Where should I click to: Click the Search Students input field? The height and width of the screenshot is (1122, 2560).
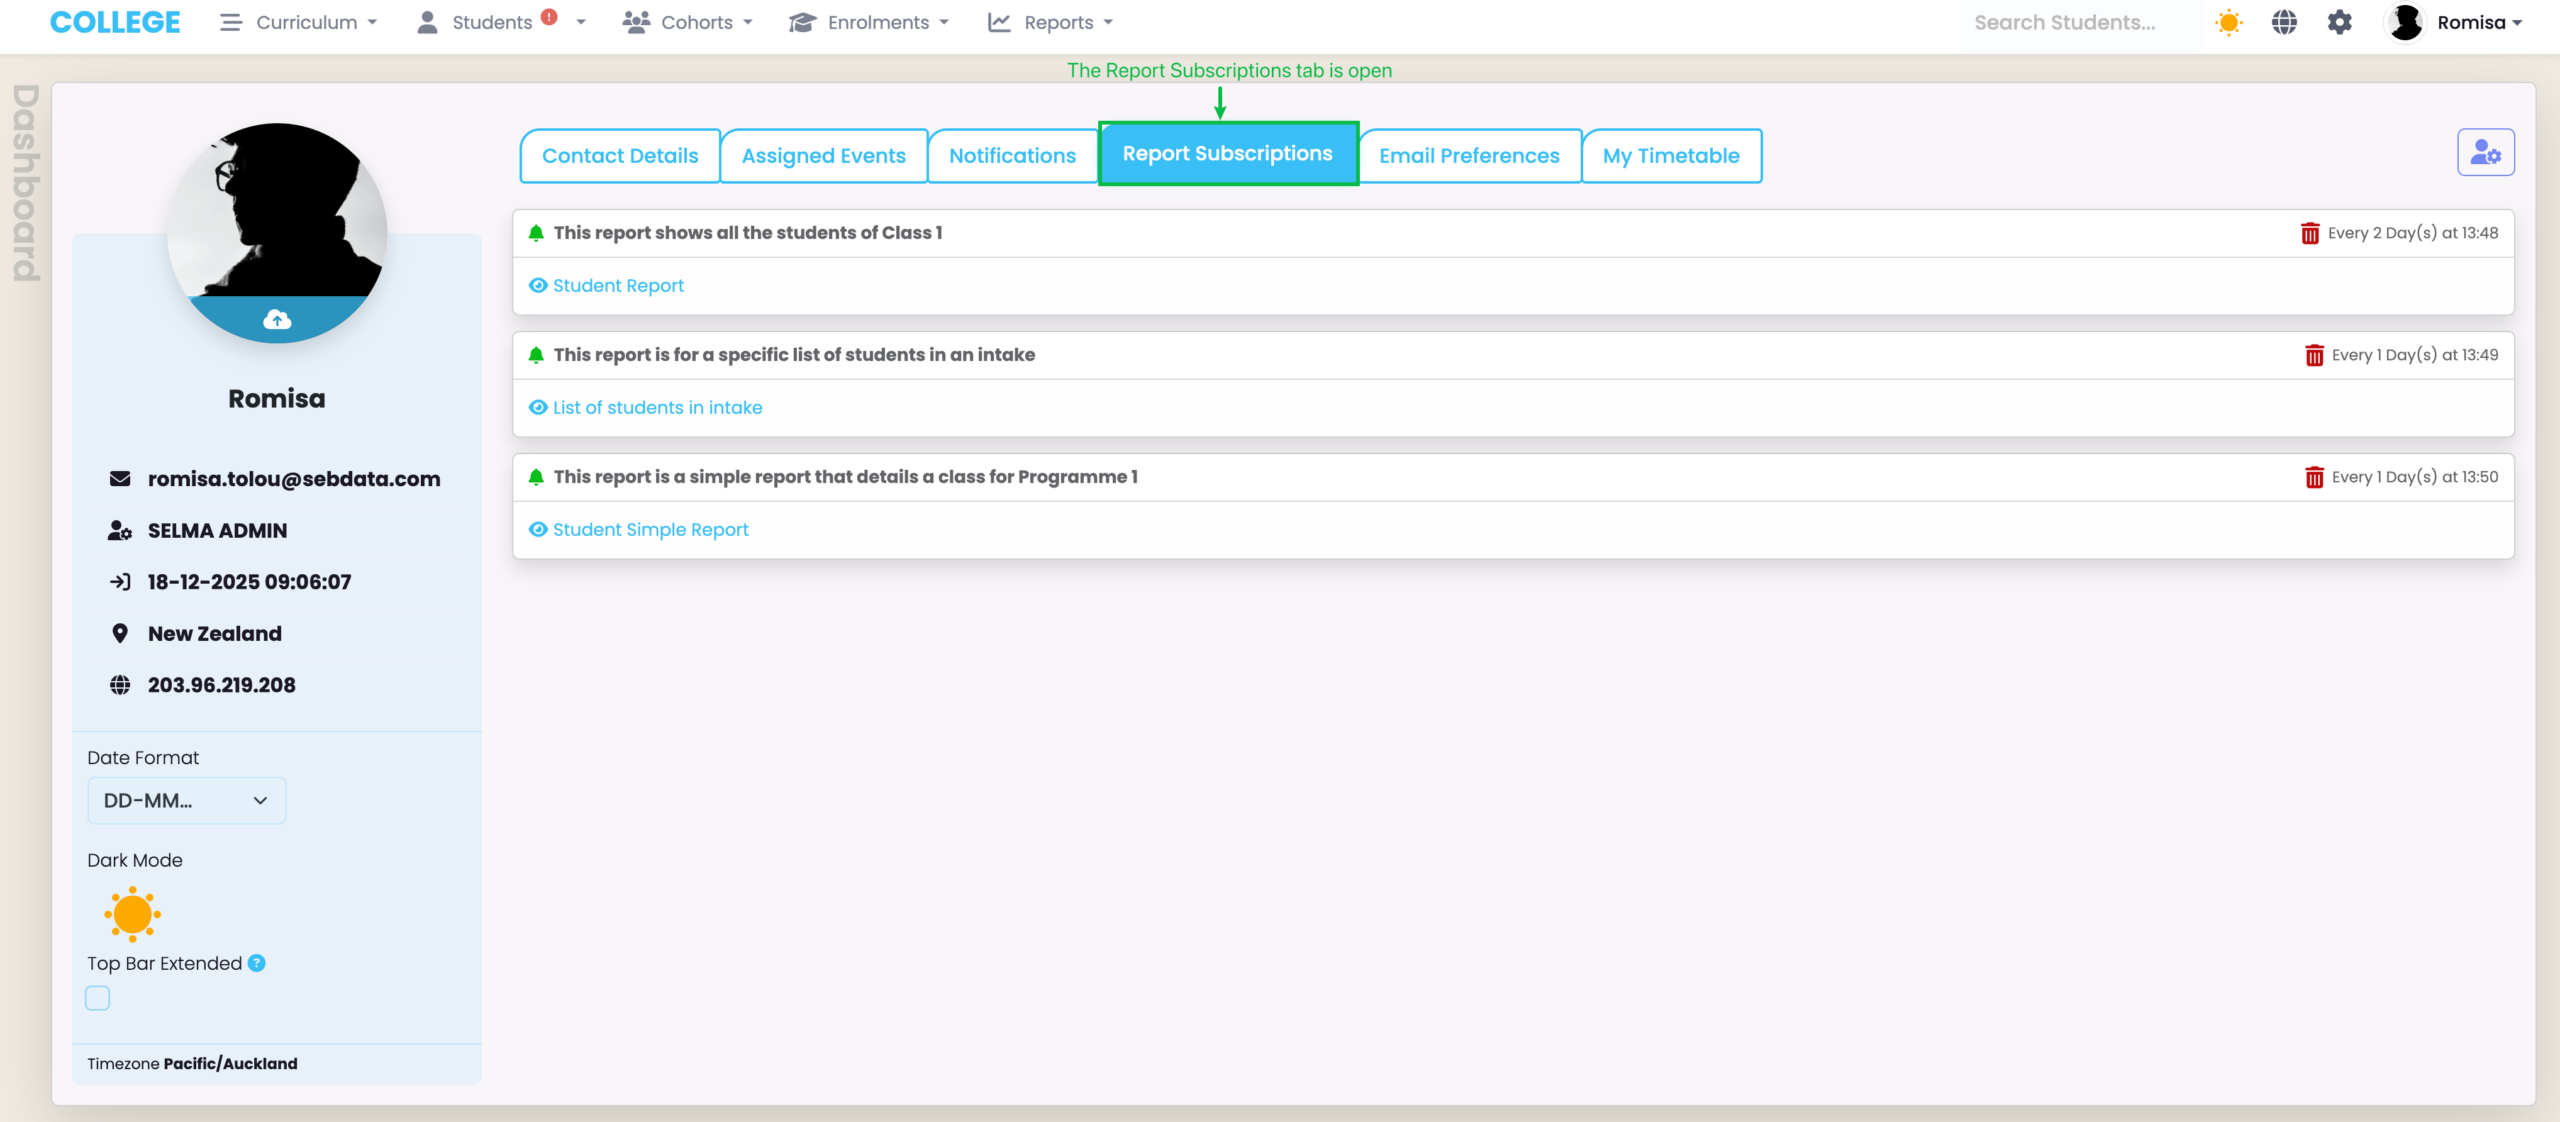click(2064, 22)
